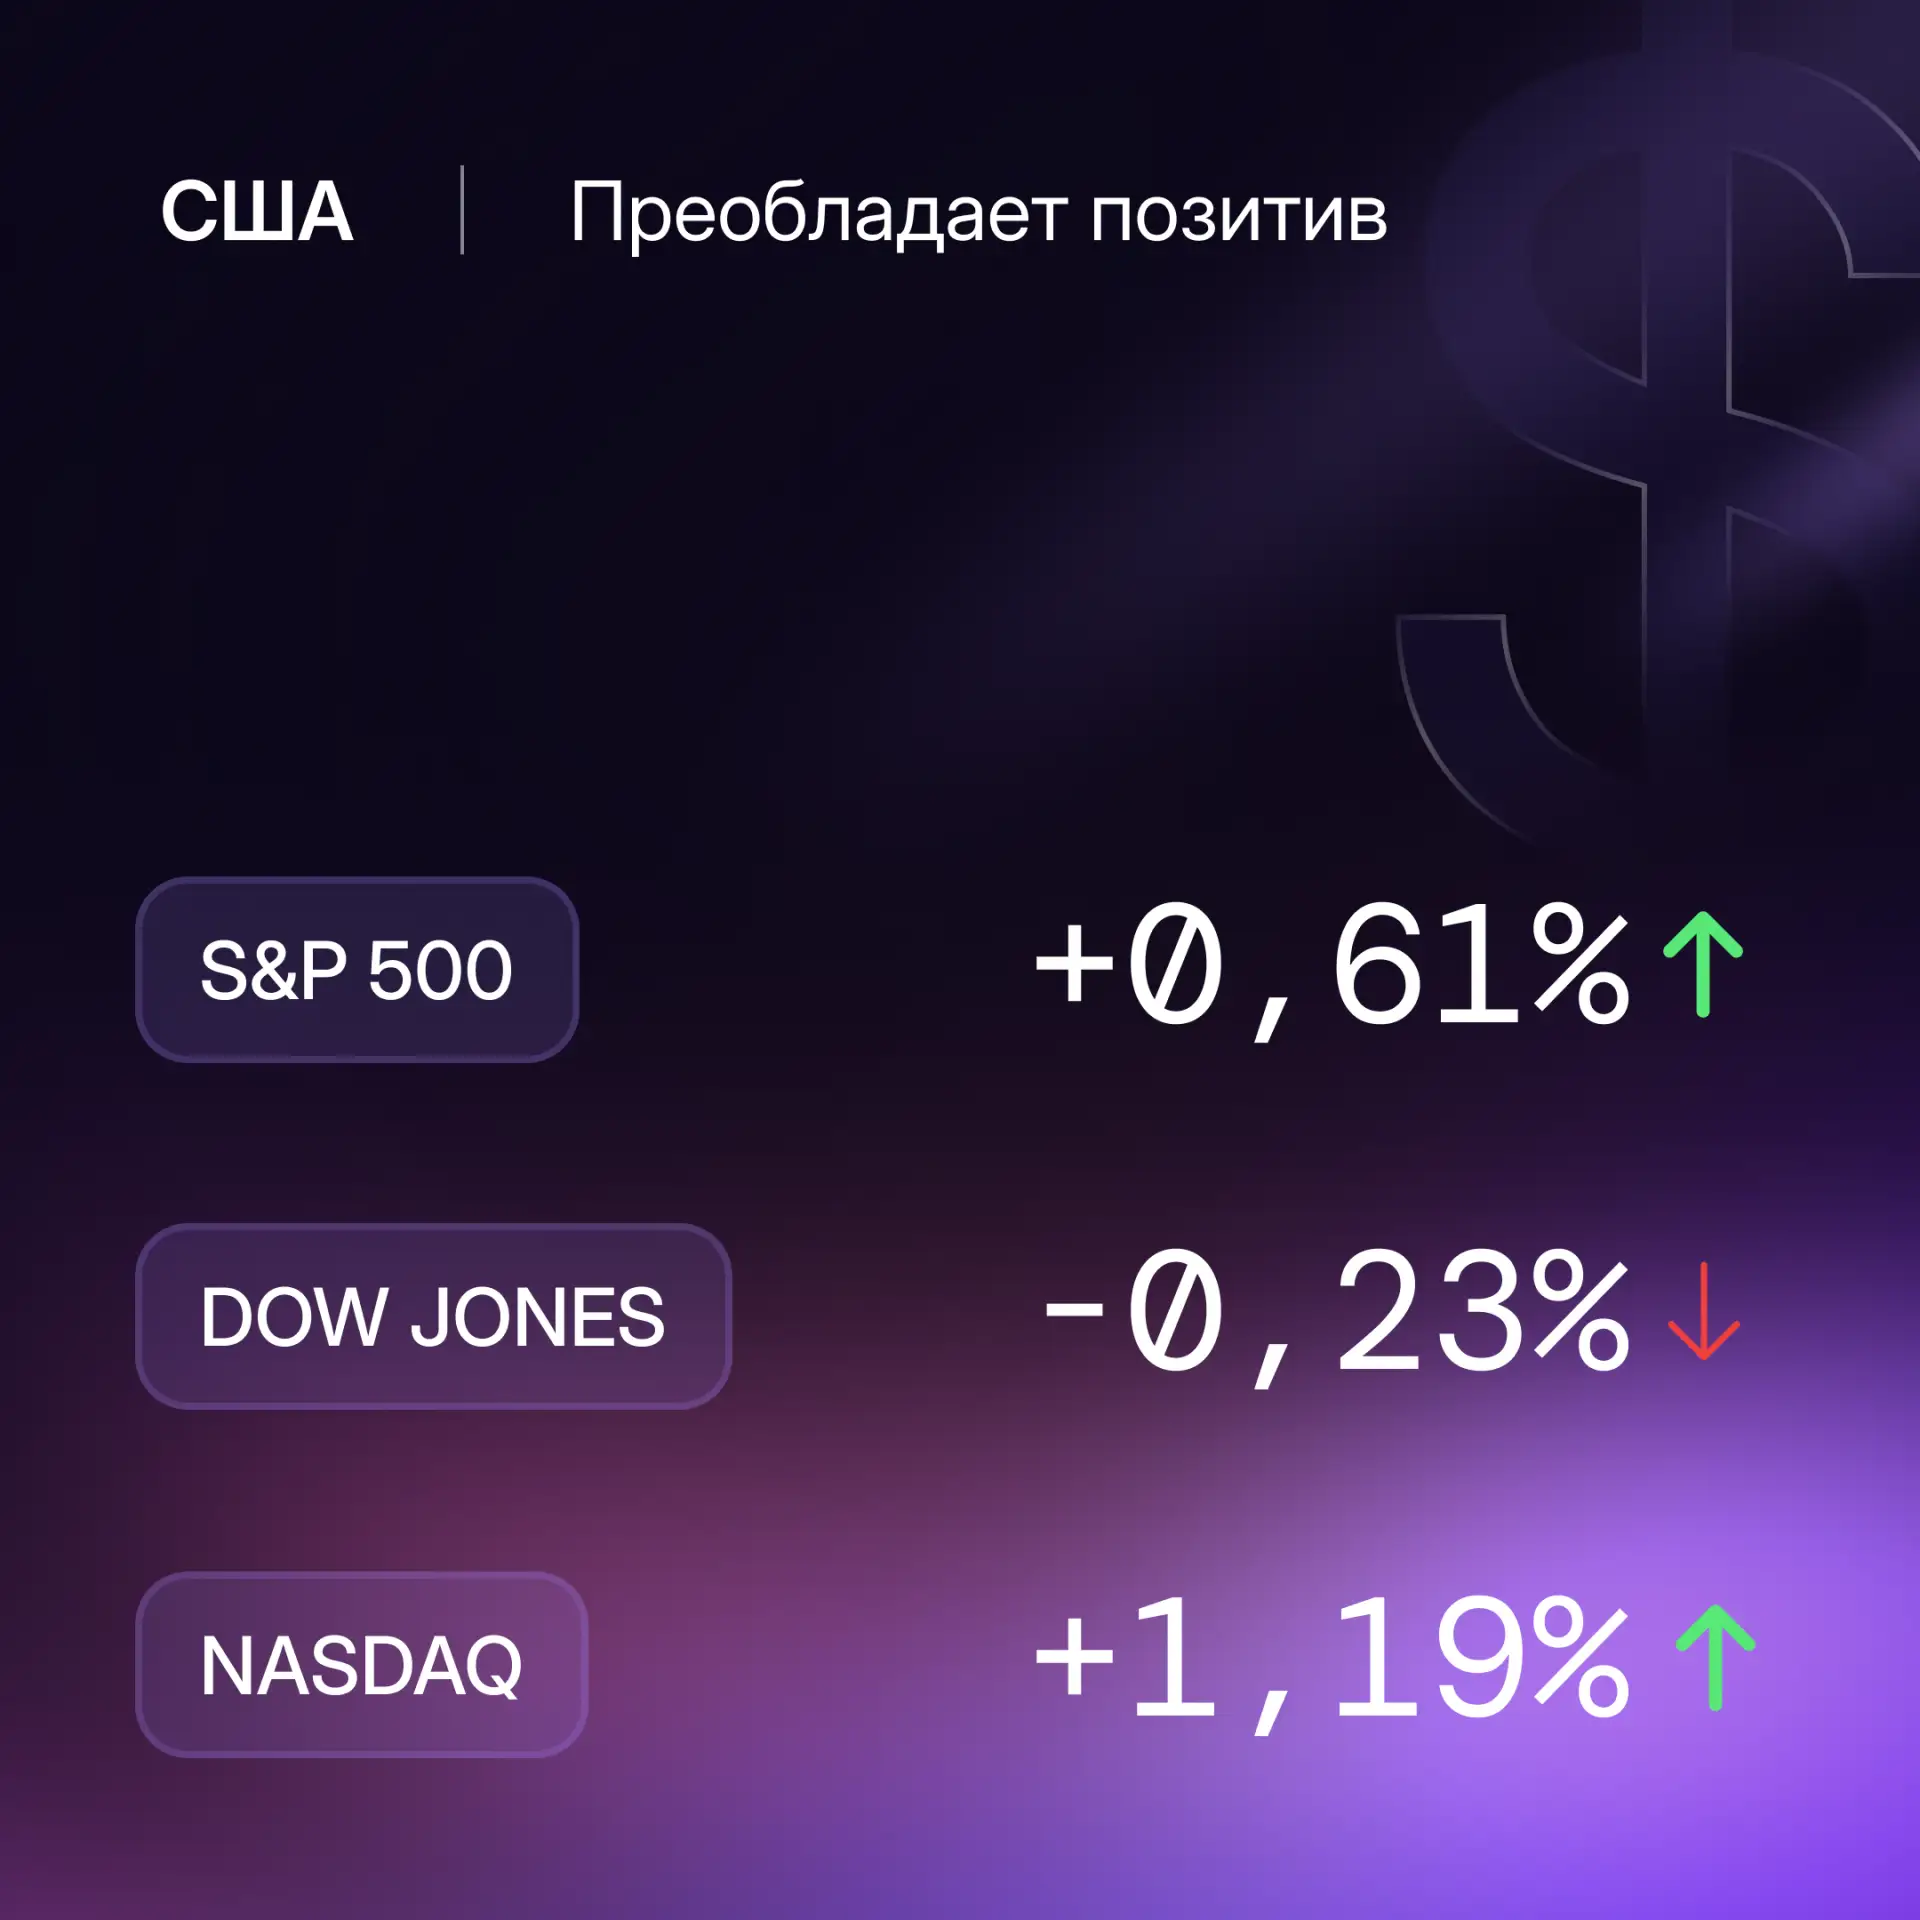
Task: Click the minus sign in the Dow Jones row
Action: 1073,1309
